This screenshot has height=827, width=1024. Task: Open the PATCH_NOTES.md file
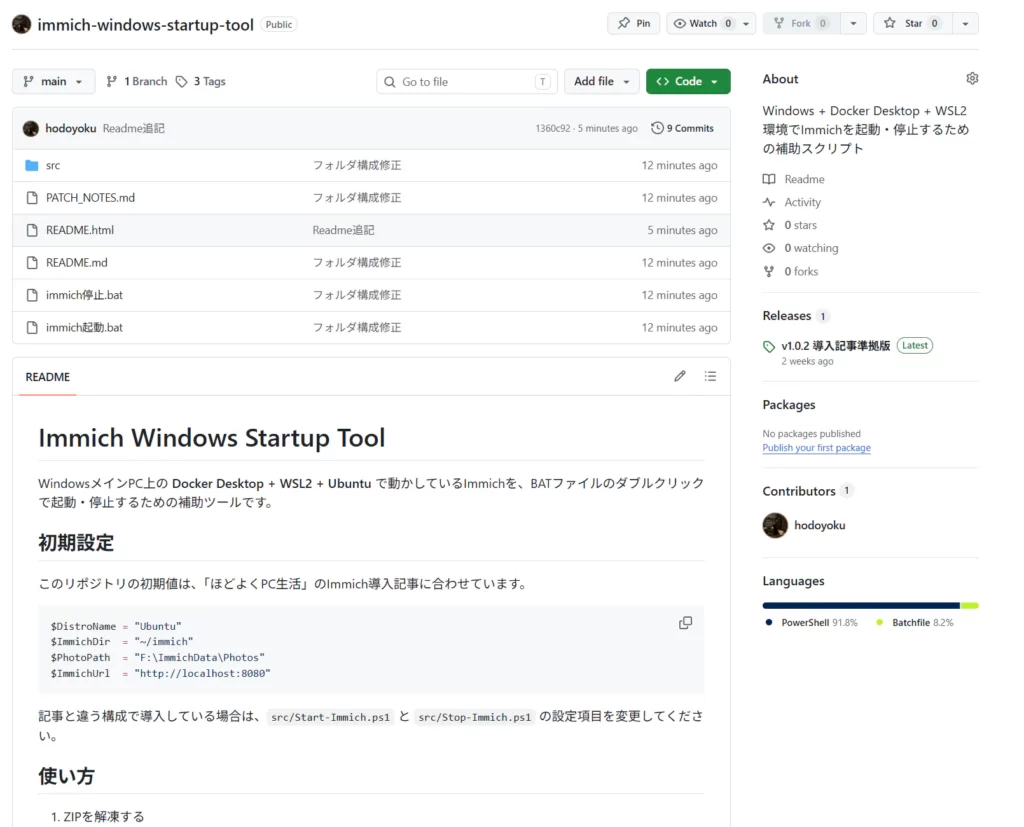tap(90, 198)
